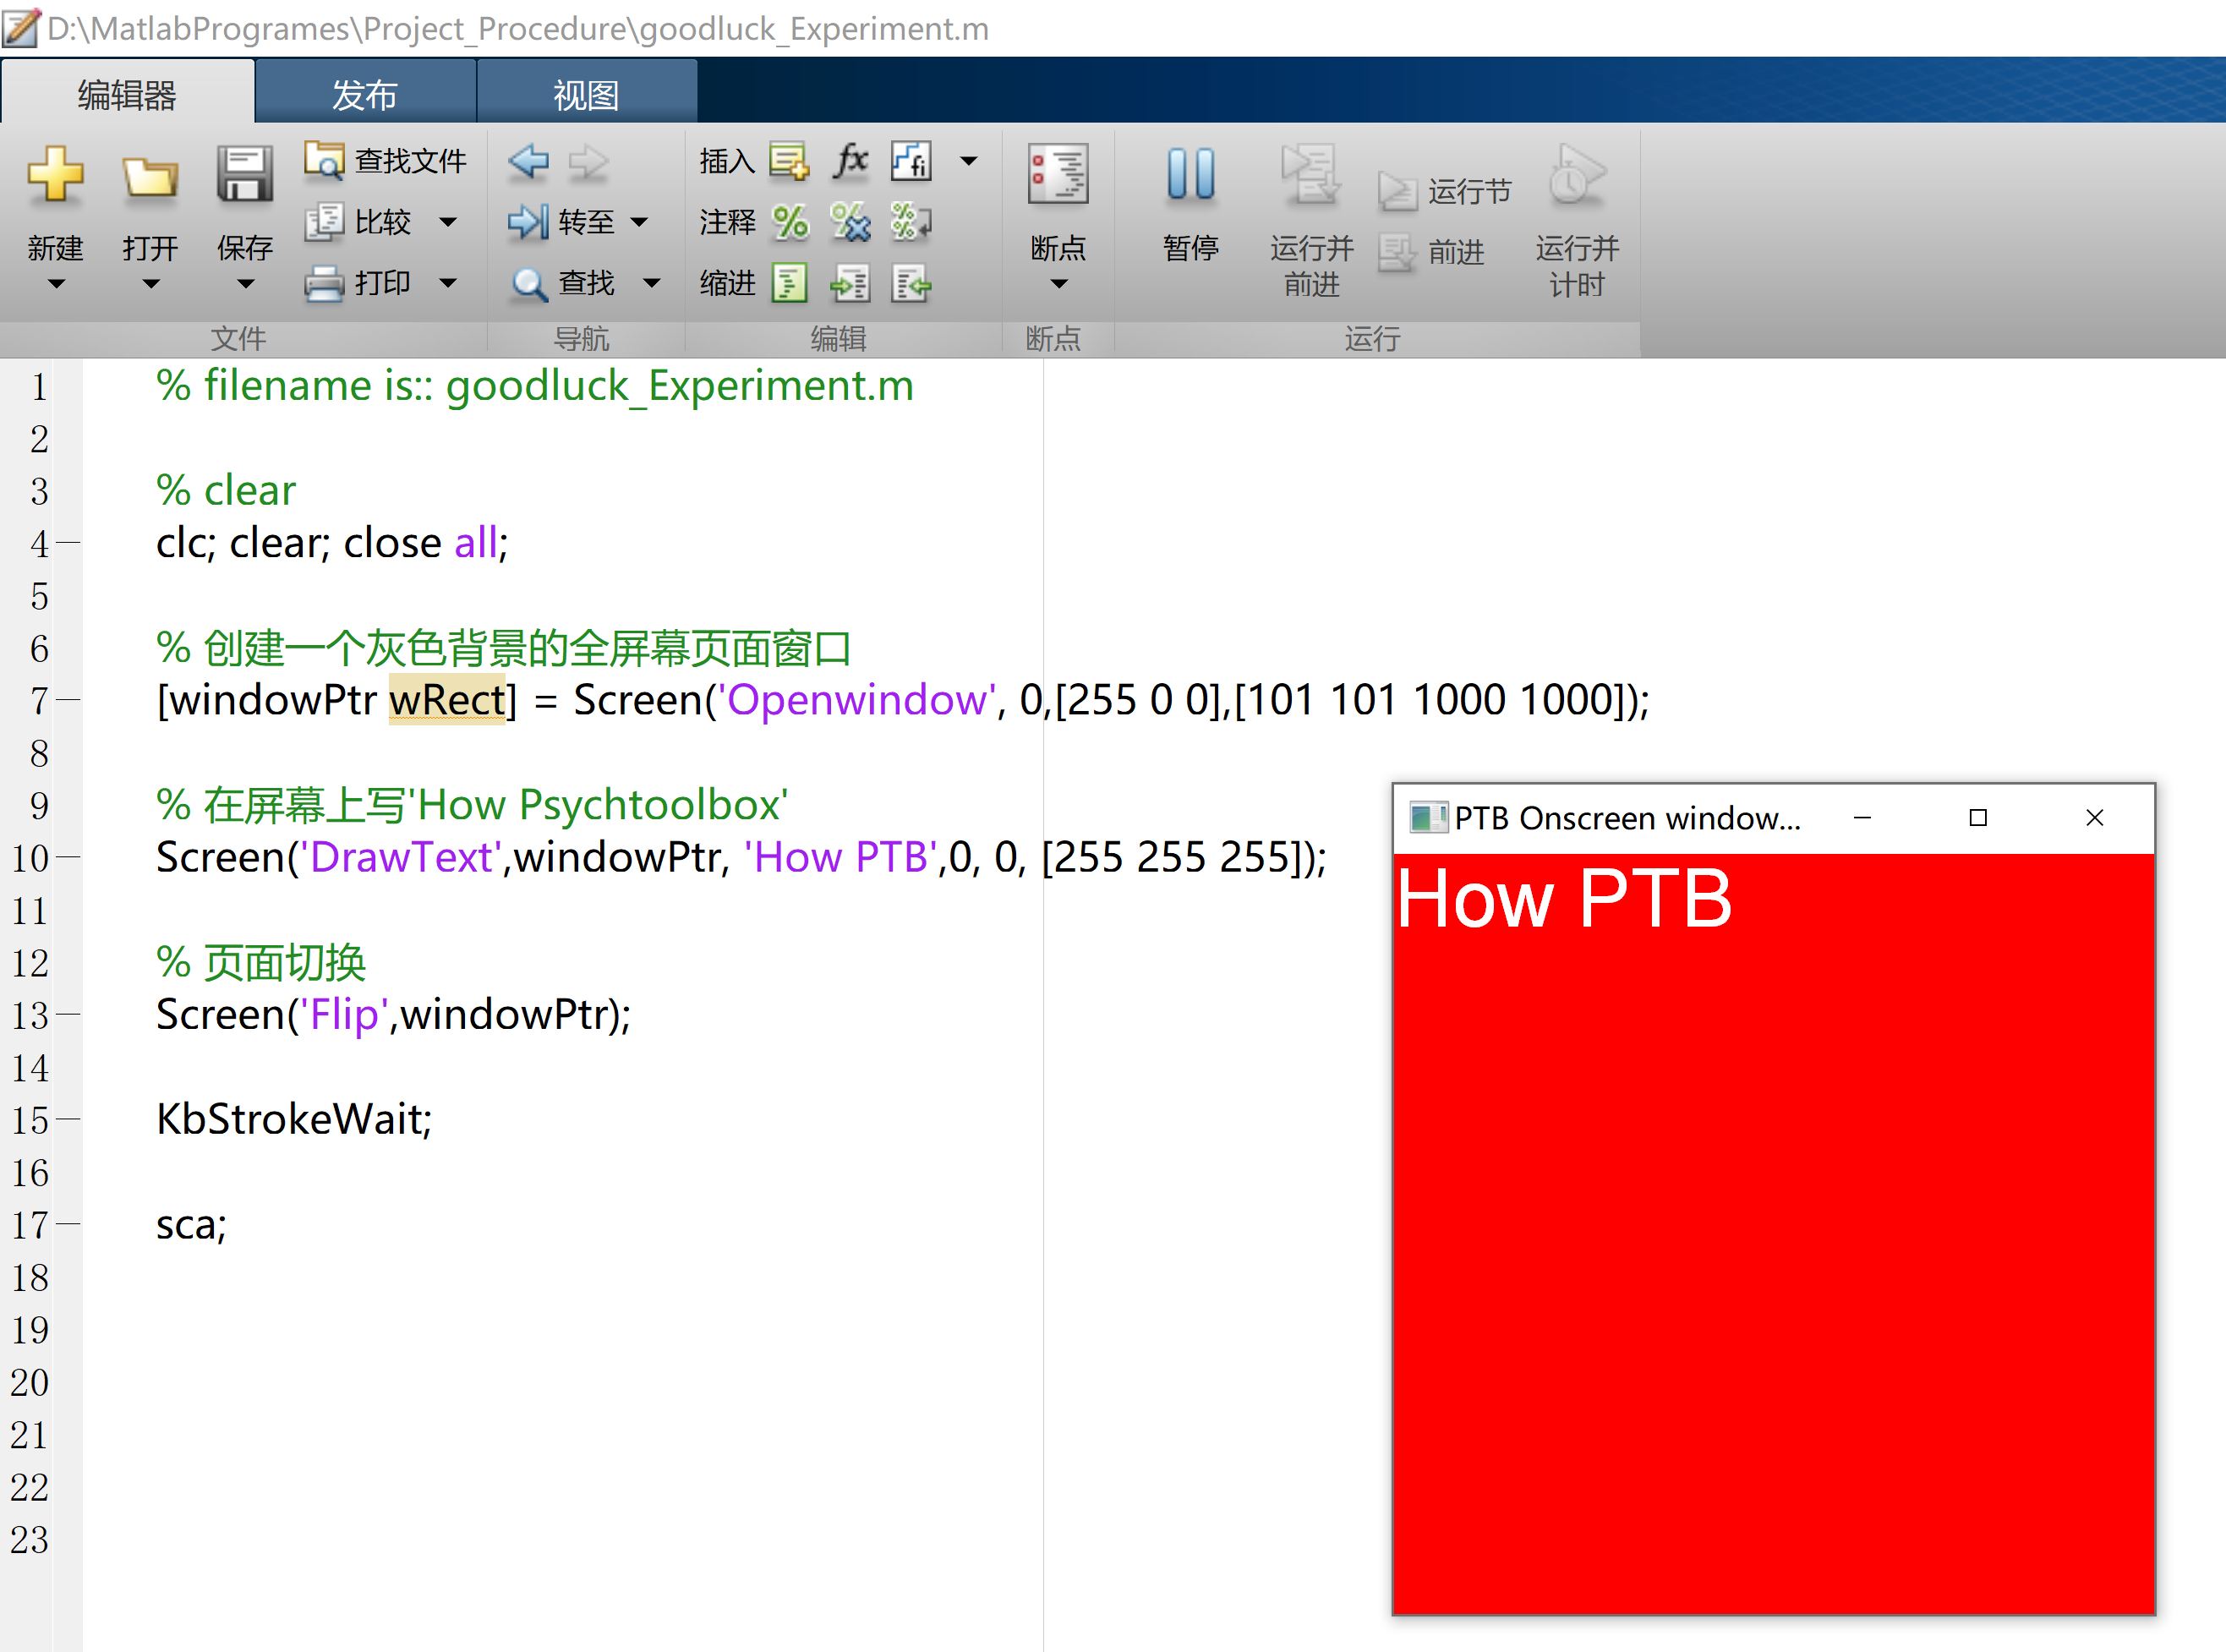This screenshot has width=2226, height=1652.
Task: Apply smart indent with 缩进 icon
Action: 790,283
